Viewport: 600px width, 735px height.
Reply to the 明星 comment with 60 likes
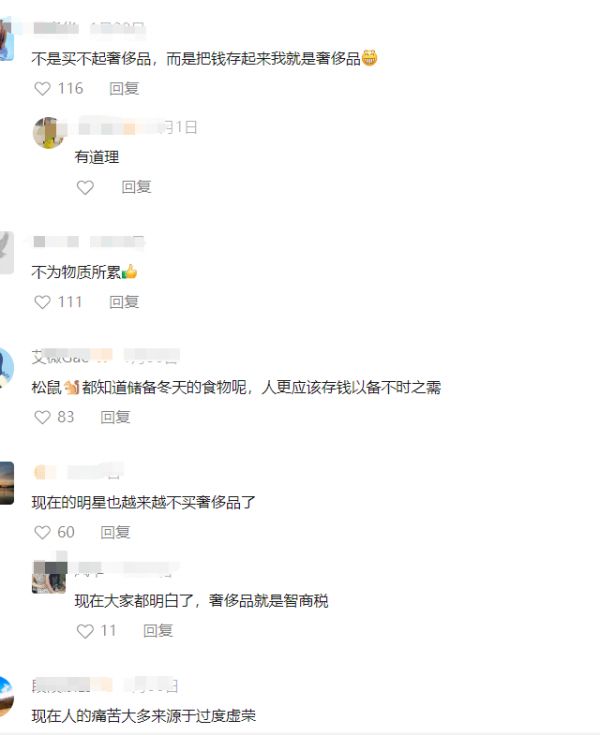(x=115, y=532)
